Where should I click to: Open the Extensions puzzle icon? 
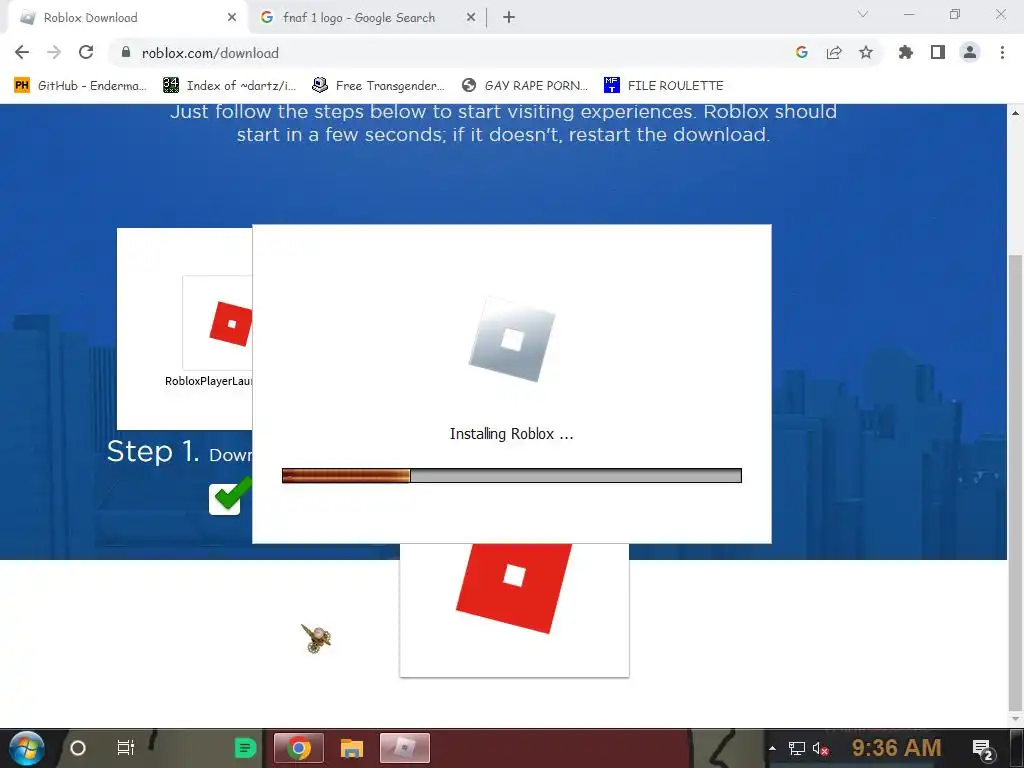[x=905, y=52]
